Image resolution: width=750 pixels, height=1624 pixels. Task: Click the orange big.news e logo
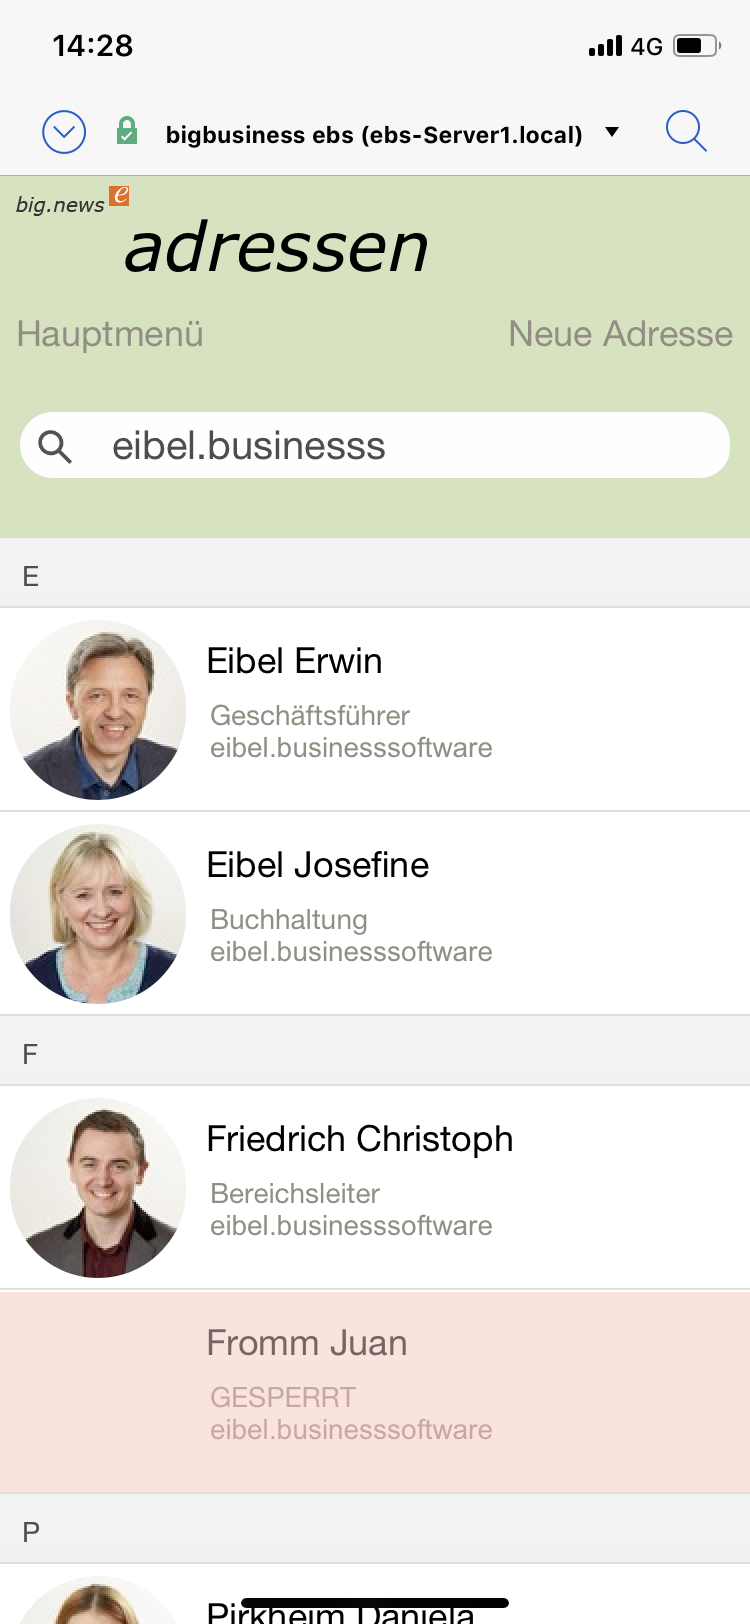(x=120, y=195)
